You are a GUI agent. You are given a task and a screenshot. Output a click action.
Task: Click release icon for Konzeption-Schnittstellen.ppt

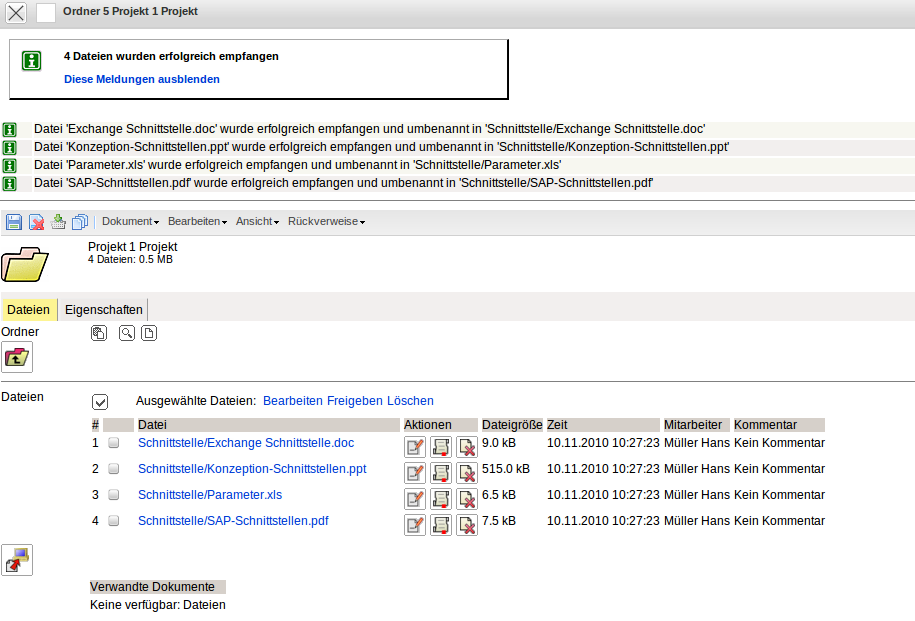coord(441,472)
